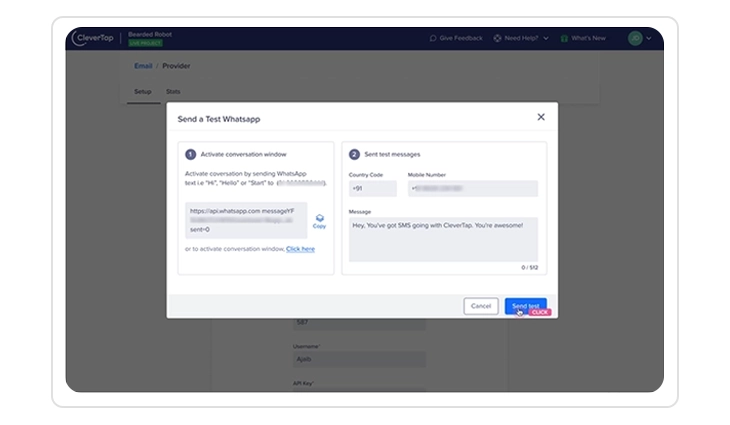Click the JD user avatar
Viewport: 730px width, 425px height.
pyautogui.click(x=635, y=38)
